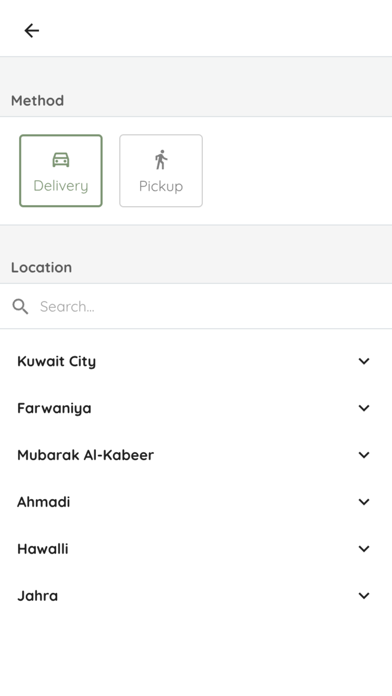The height and width of the screenshot is (696, 392).
Task: Select the Delivery method option
Action: coord(61,171)
